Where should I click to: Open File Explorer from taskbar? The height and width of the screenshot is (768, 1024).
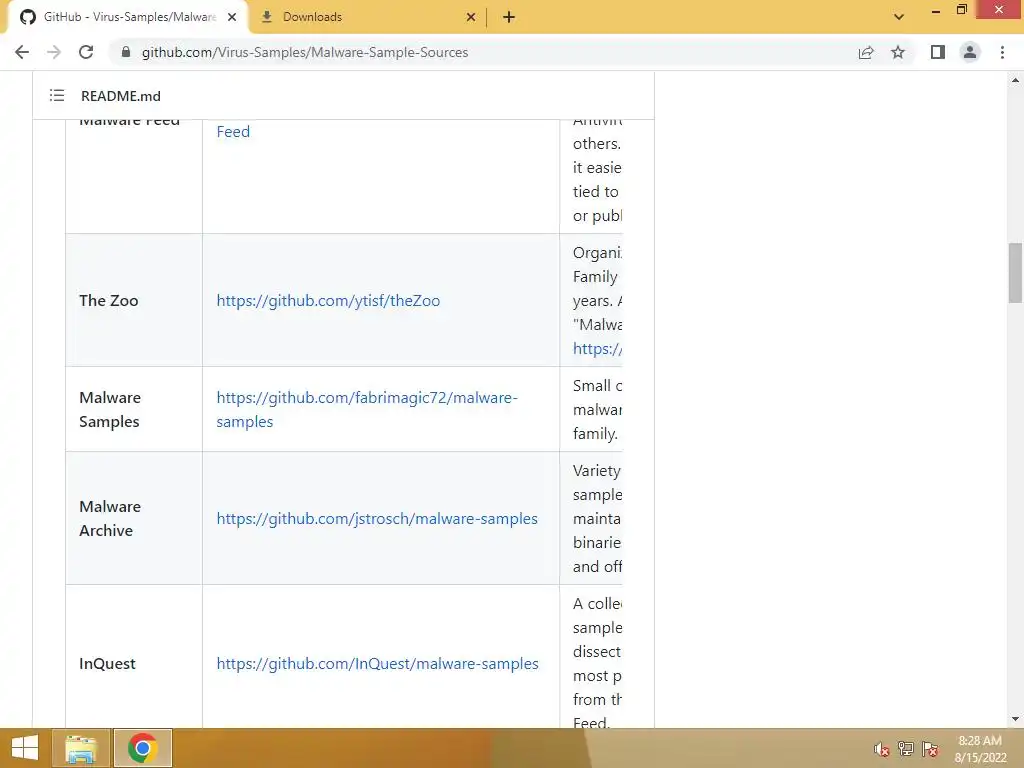[x=81, y=748]
